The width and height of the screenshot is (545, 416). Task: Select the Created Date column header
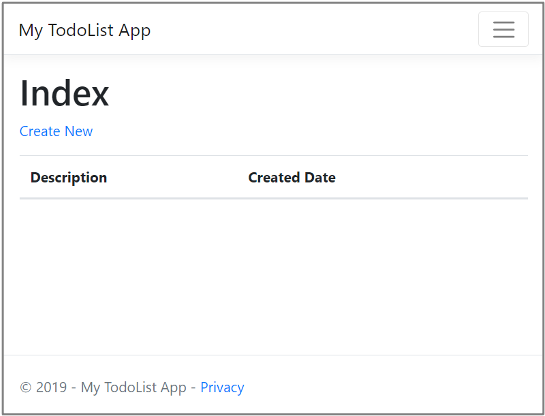[x=292, y=178]
